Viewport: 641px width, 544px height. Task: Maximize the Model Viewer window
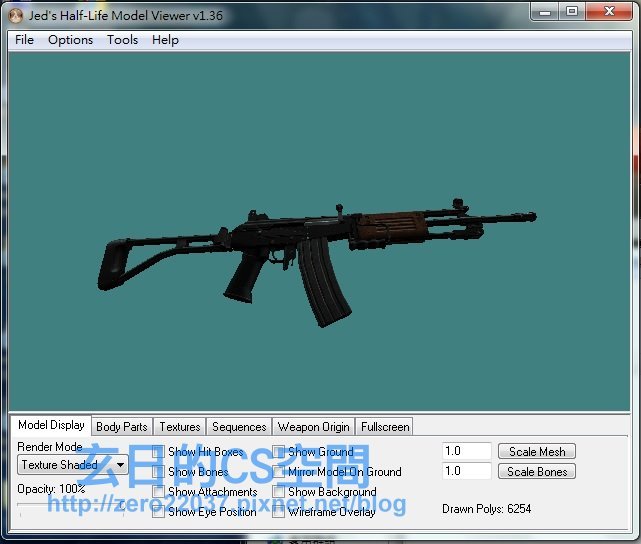(x=572, y=11)
